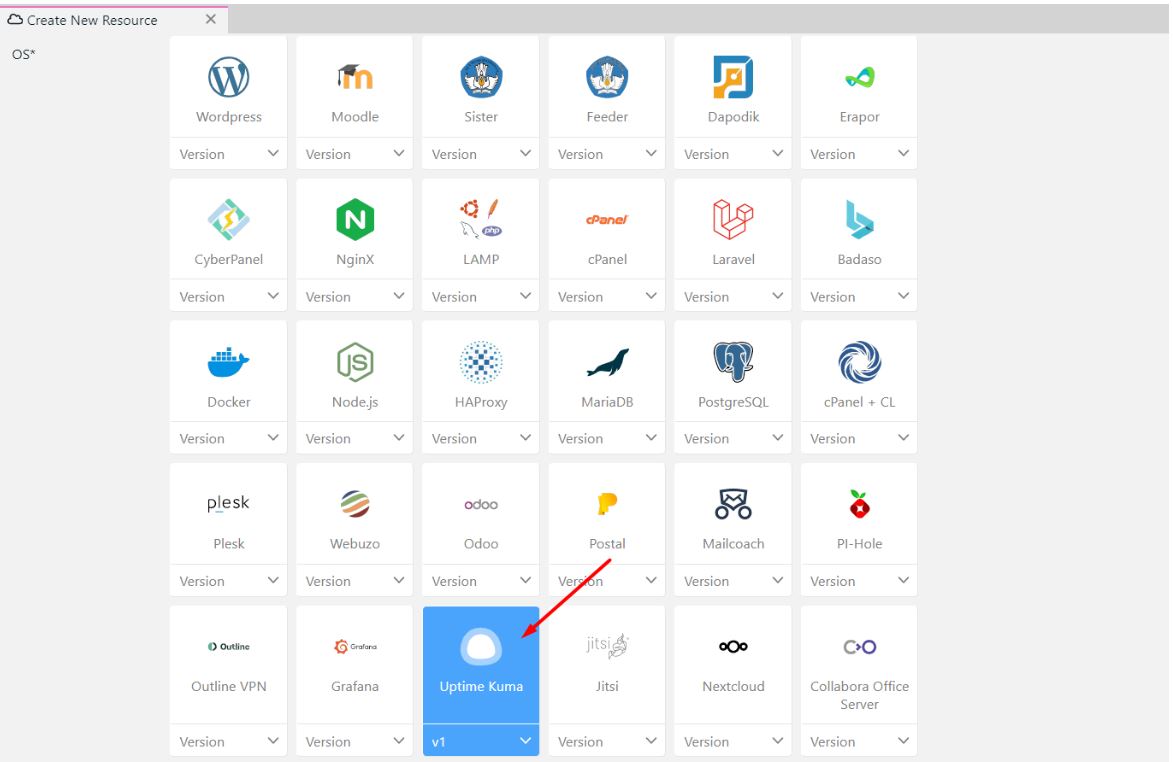This screenshot has width=1173, height=762.
Task: Expand the Version dropdown under Wordpress
Action: (228, 154)
